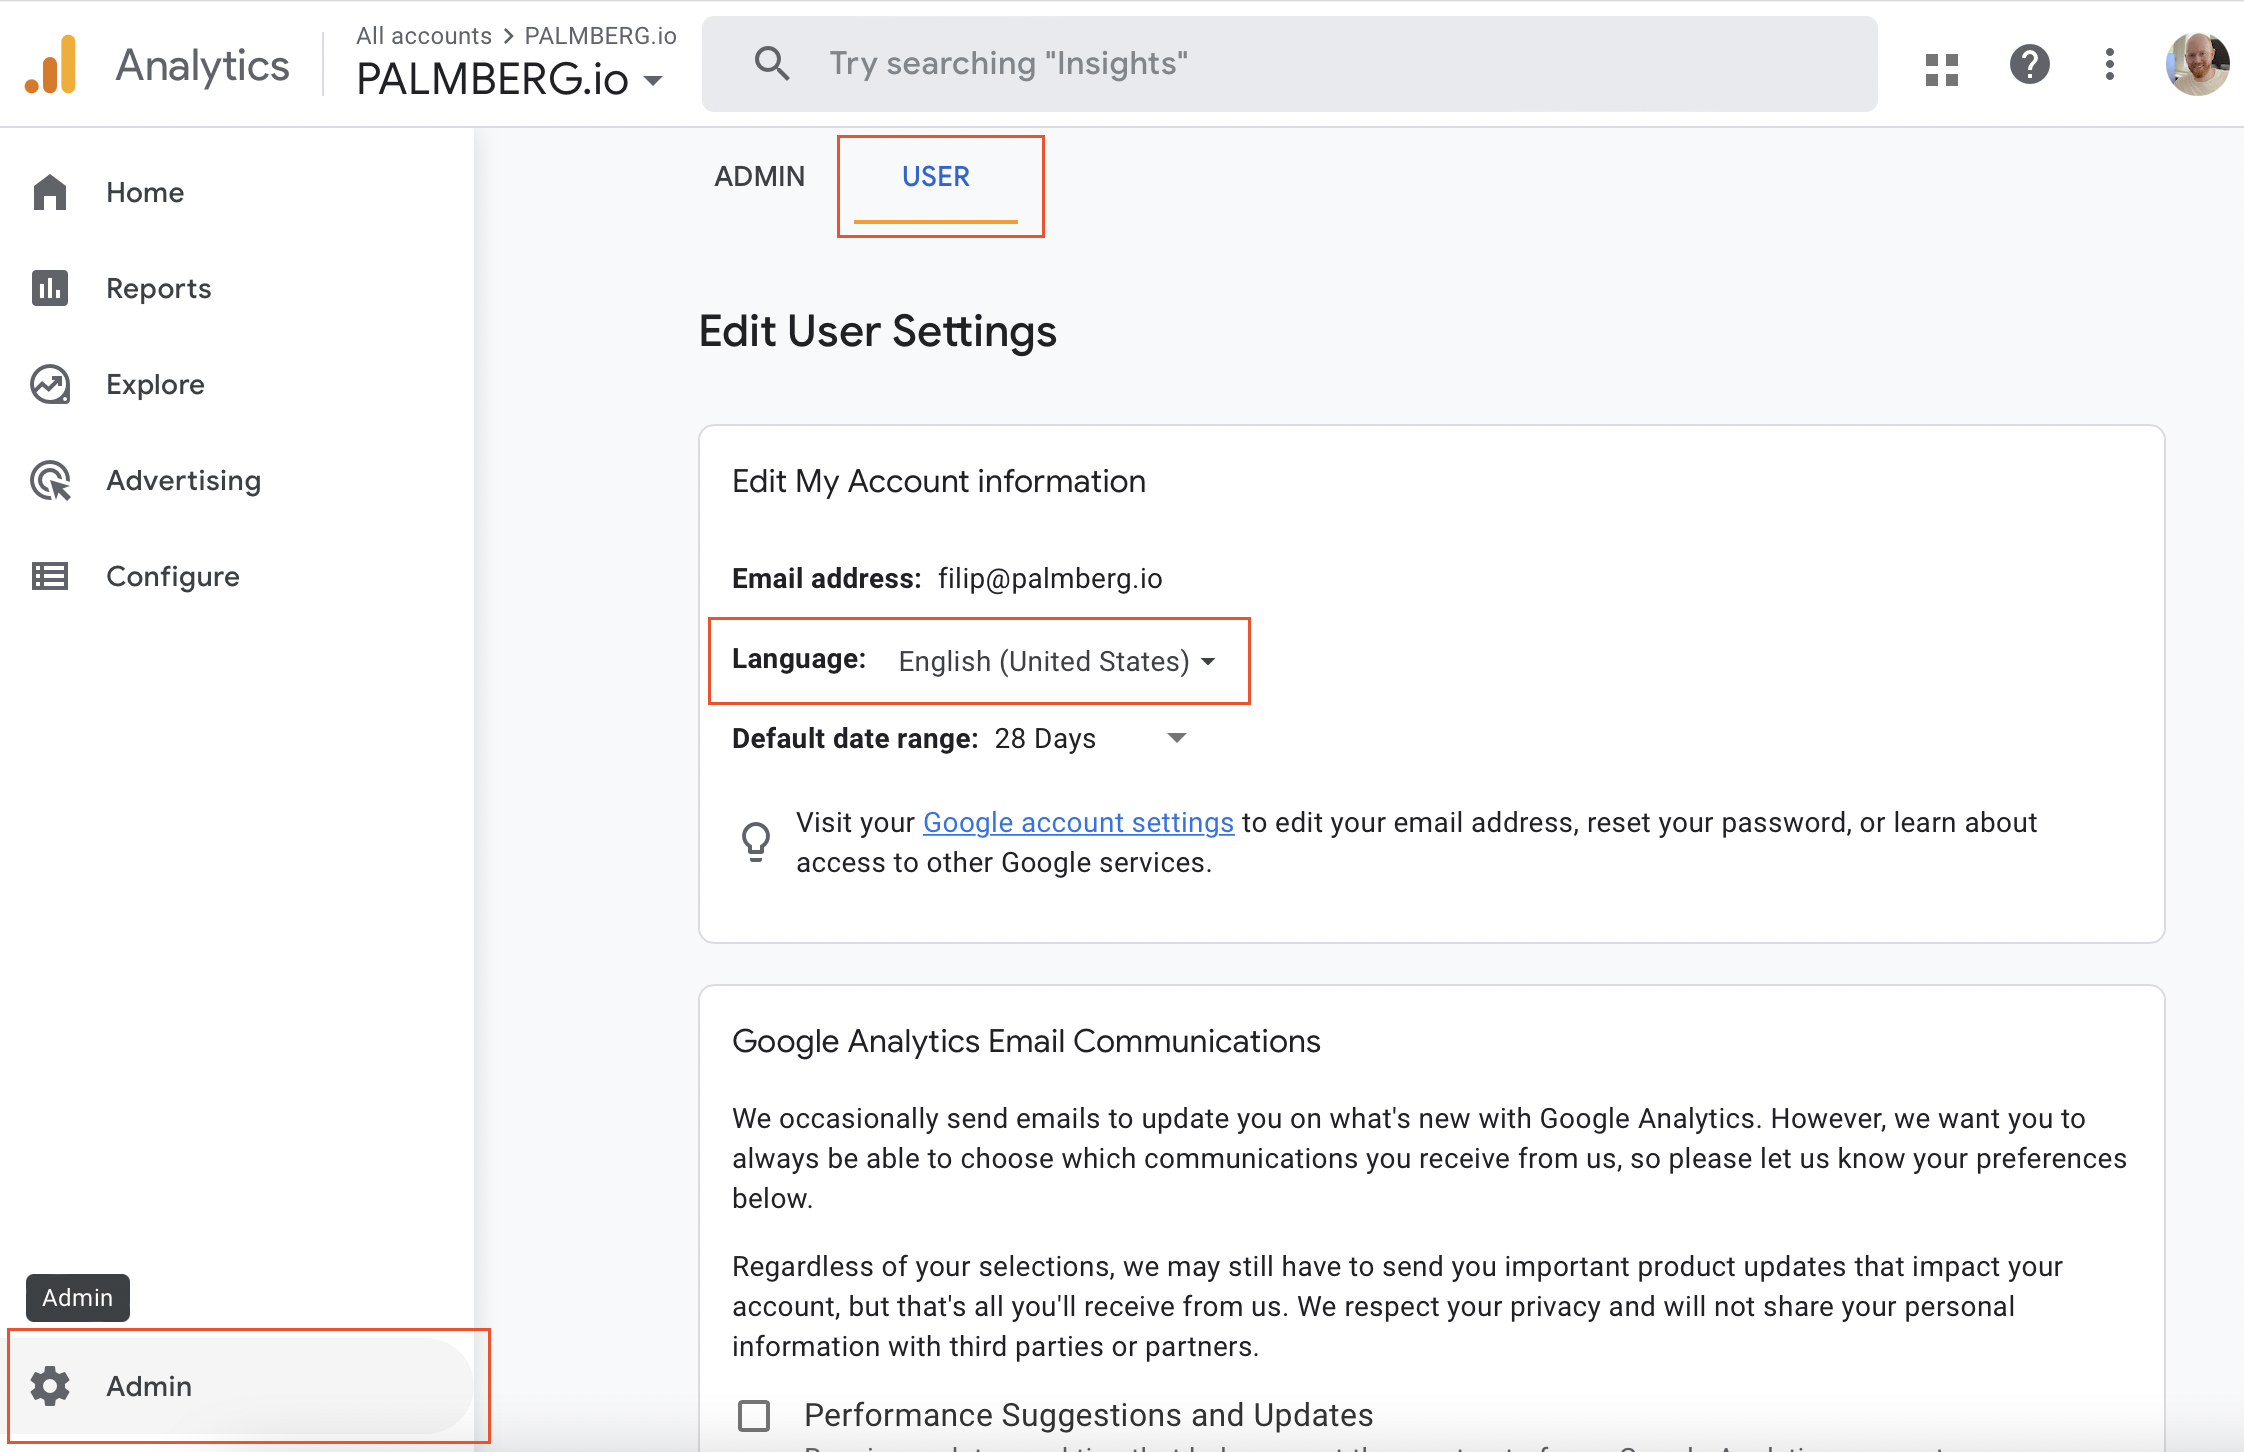Select Reports label in navigation

click(159, 288)
